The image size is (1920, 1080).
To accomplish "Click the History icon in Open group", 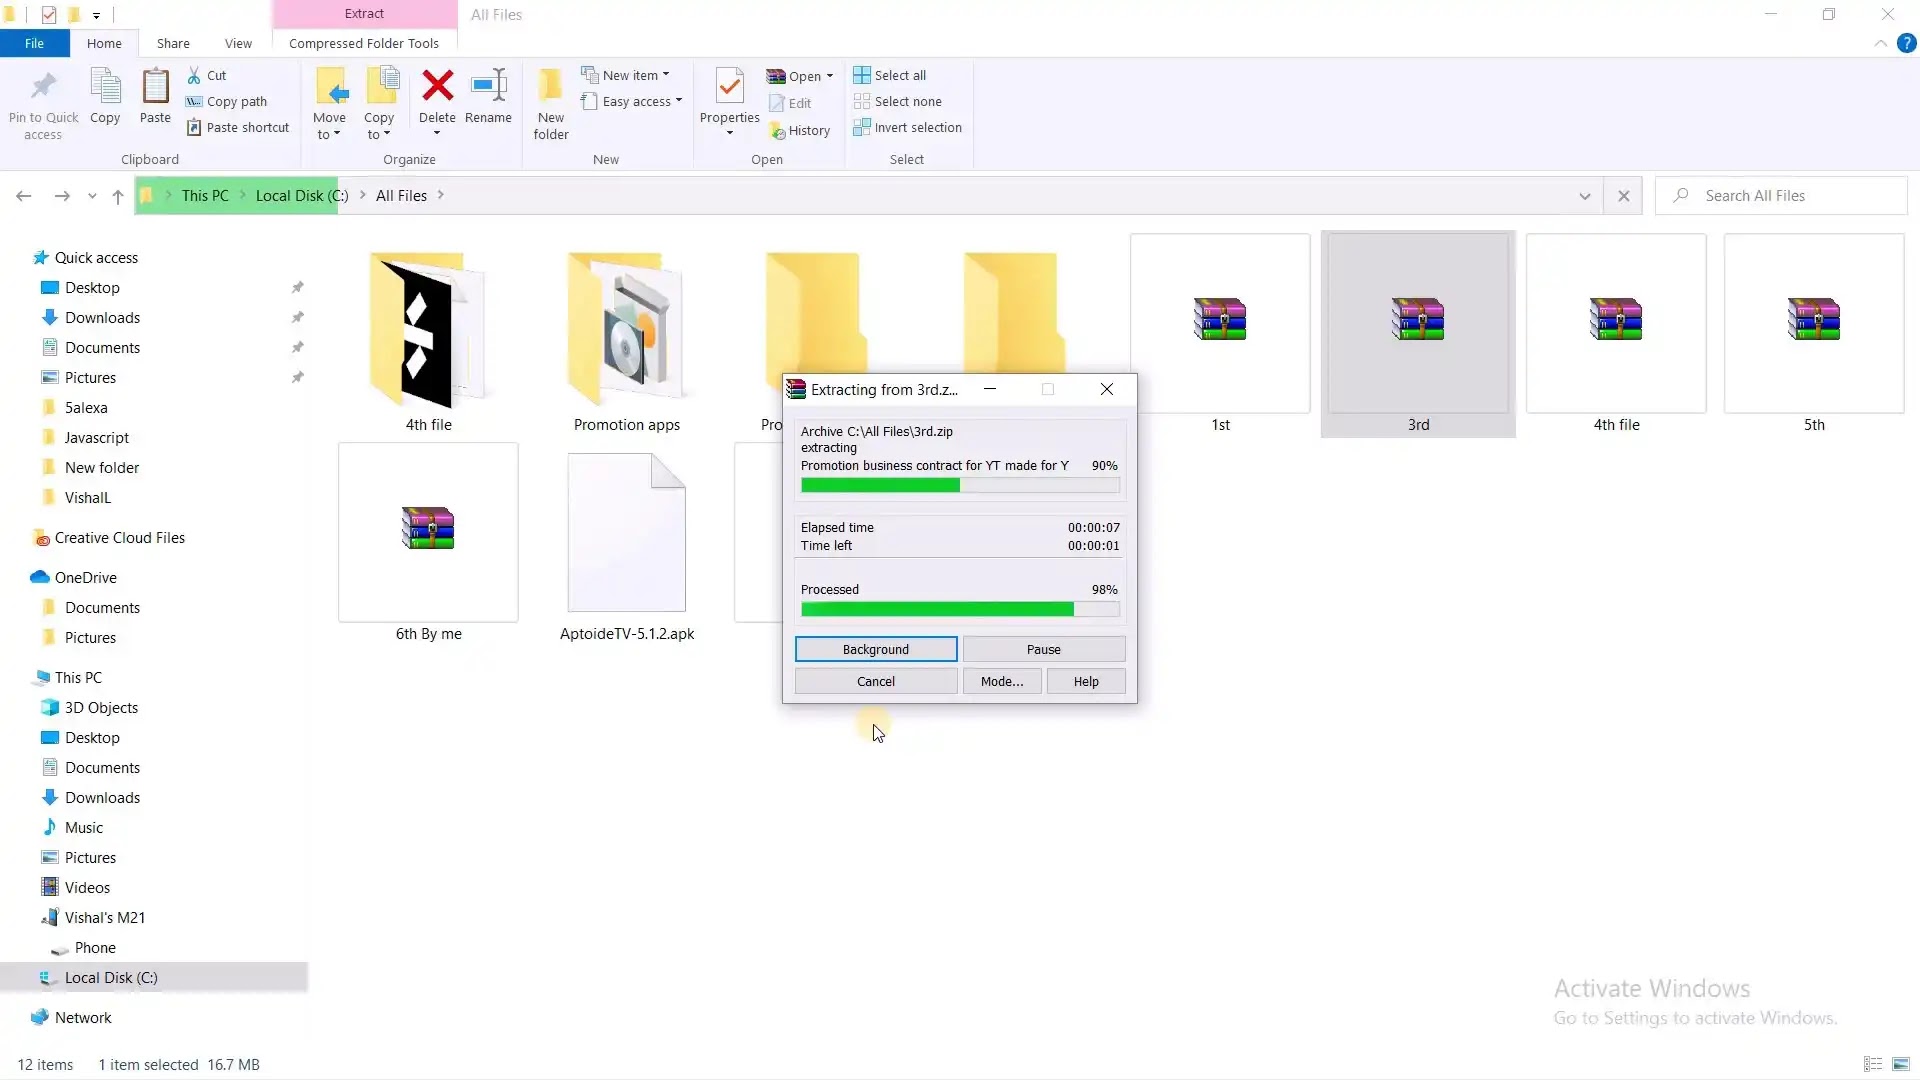I will (778, 131).
